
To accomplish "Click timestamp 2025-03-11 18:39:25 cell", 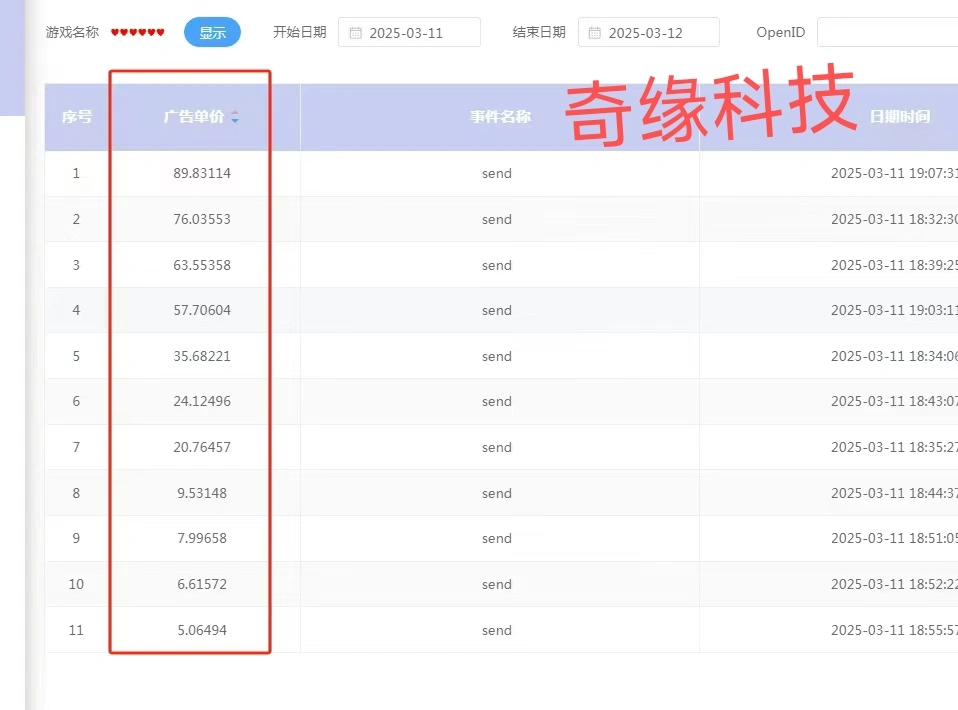I will point(894,265).
